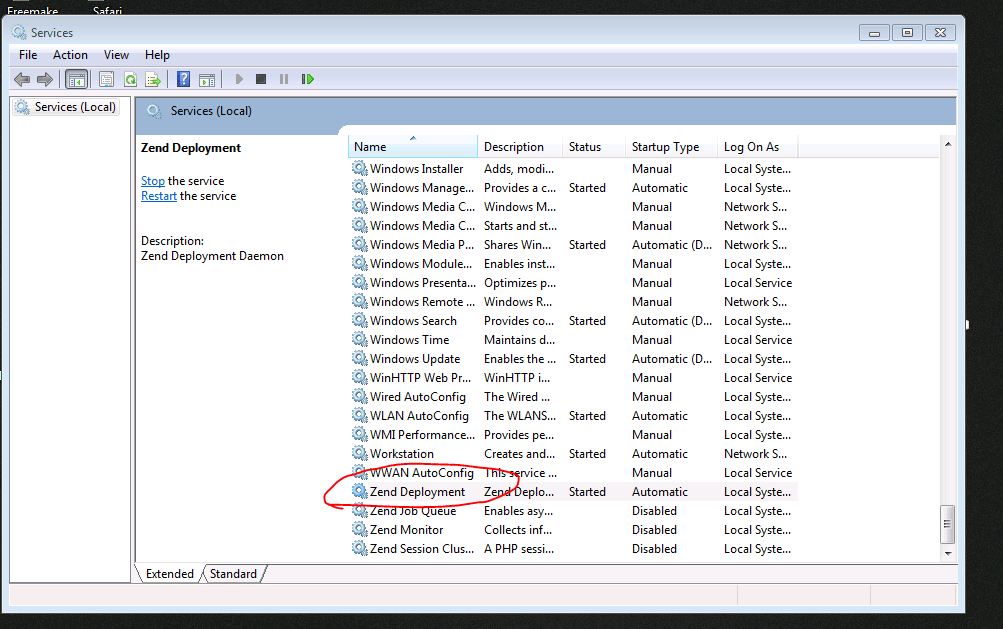The image size is (1003, 629).
Task: Open Properties using the toolbar icon
Action: click(x=106, y=79)
